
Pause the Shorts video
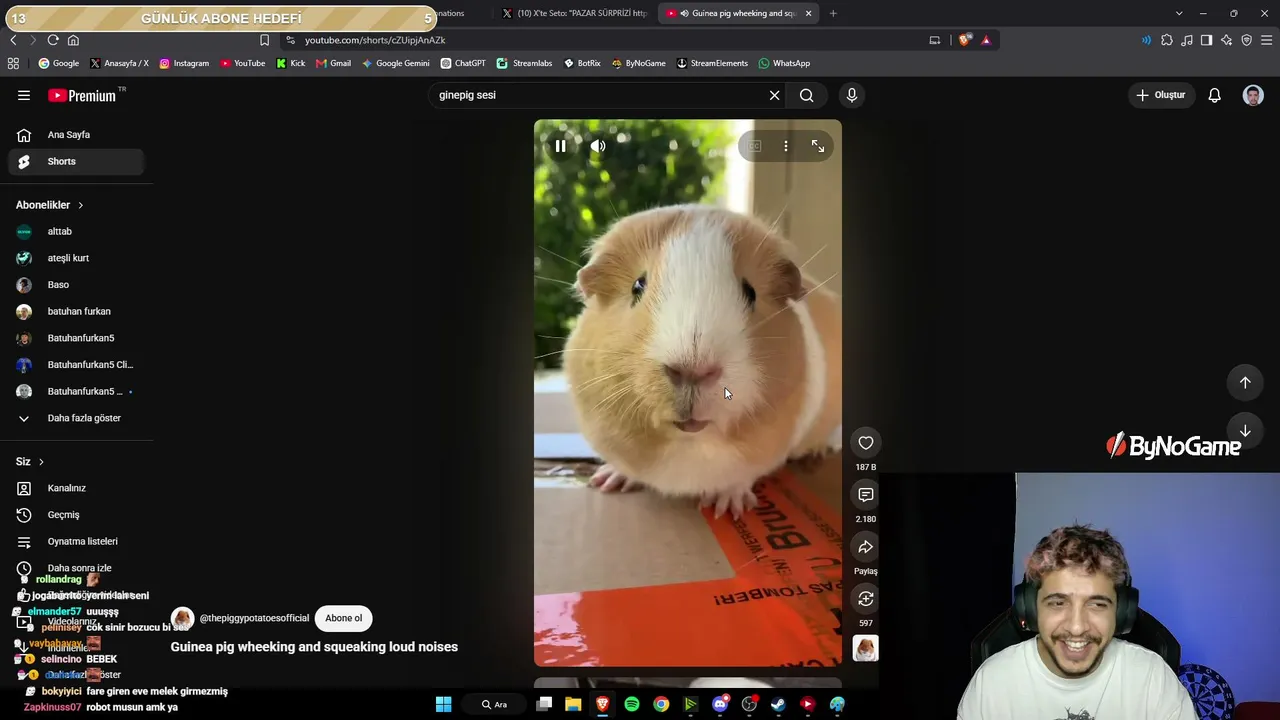(560, 146)
